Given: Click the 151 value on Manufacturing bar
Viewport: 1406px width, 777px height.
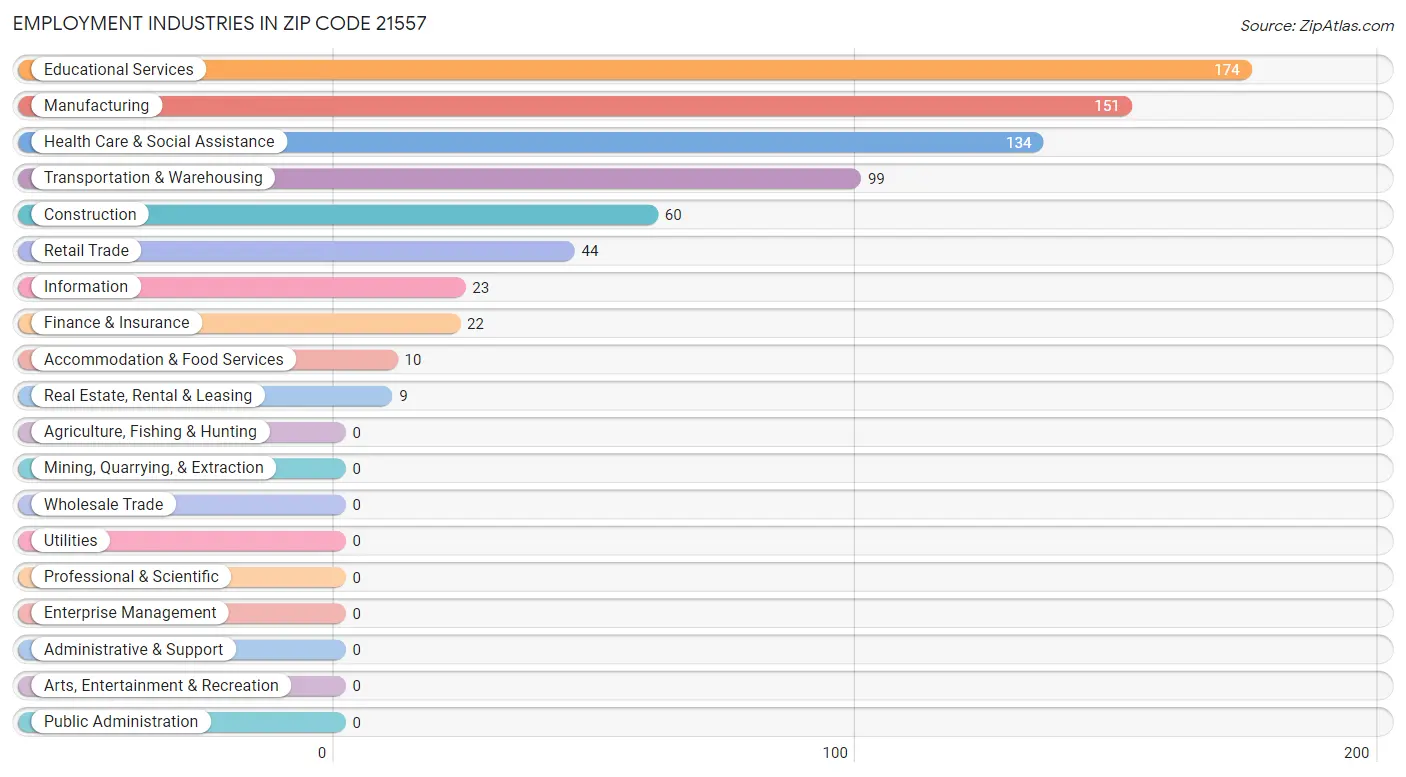Looking at the screenshot, I should (x=1107, y=106).
